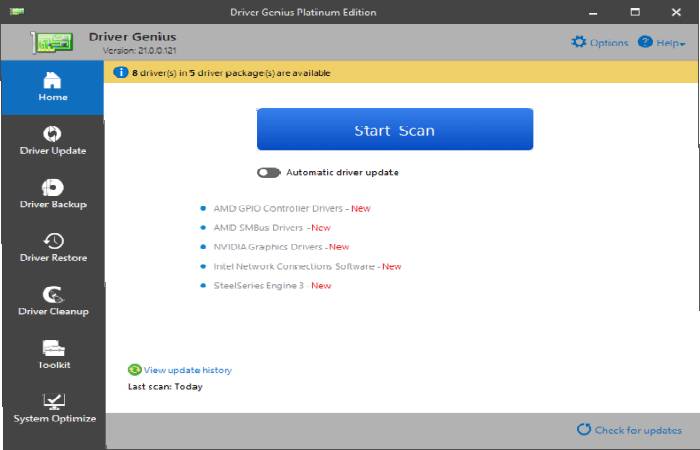Click the Last scan: Today text
The height and width of the screenshot is (450, 700).
point(165,387)
